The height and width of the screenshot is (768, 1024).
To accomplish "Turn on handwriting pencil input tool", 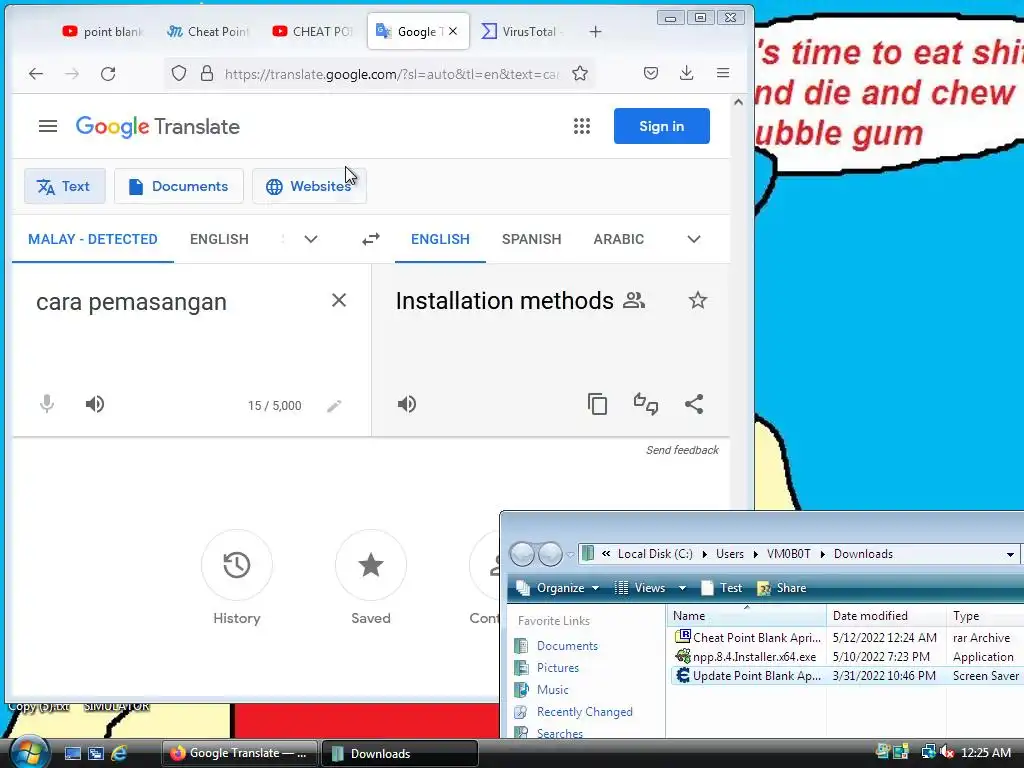I will point(334,406).
